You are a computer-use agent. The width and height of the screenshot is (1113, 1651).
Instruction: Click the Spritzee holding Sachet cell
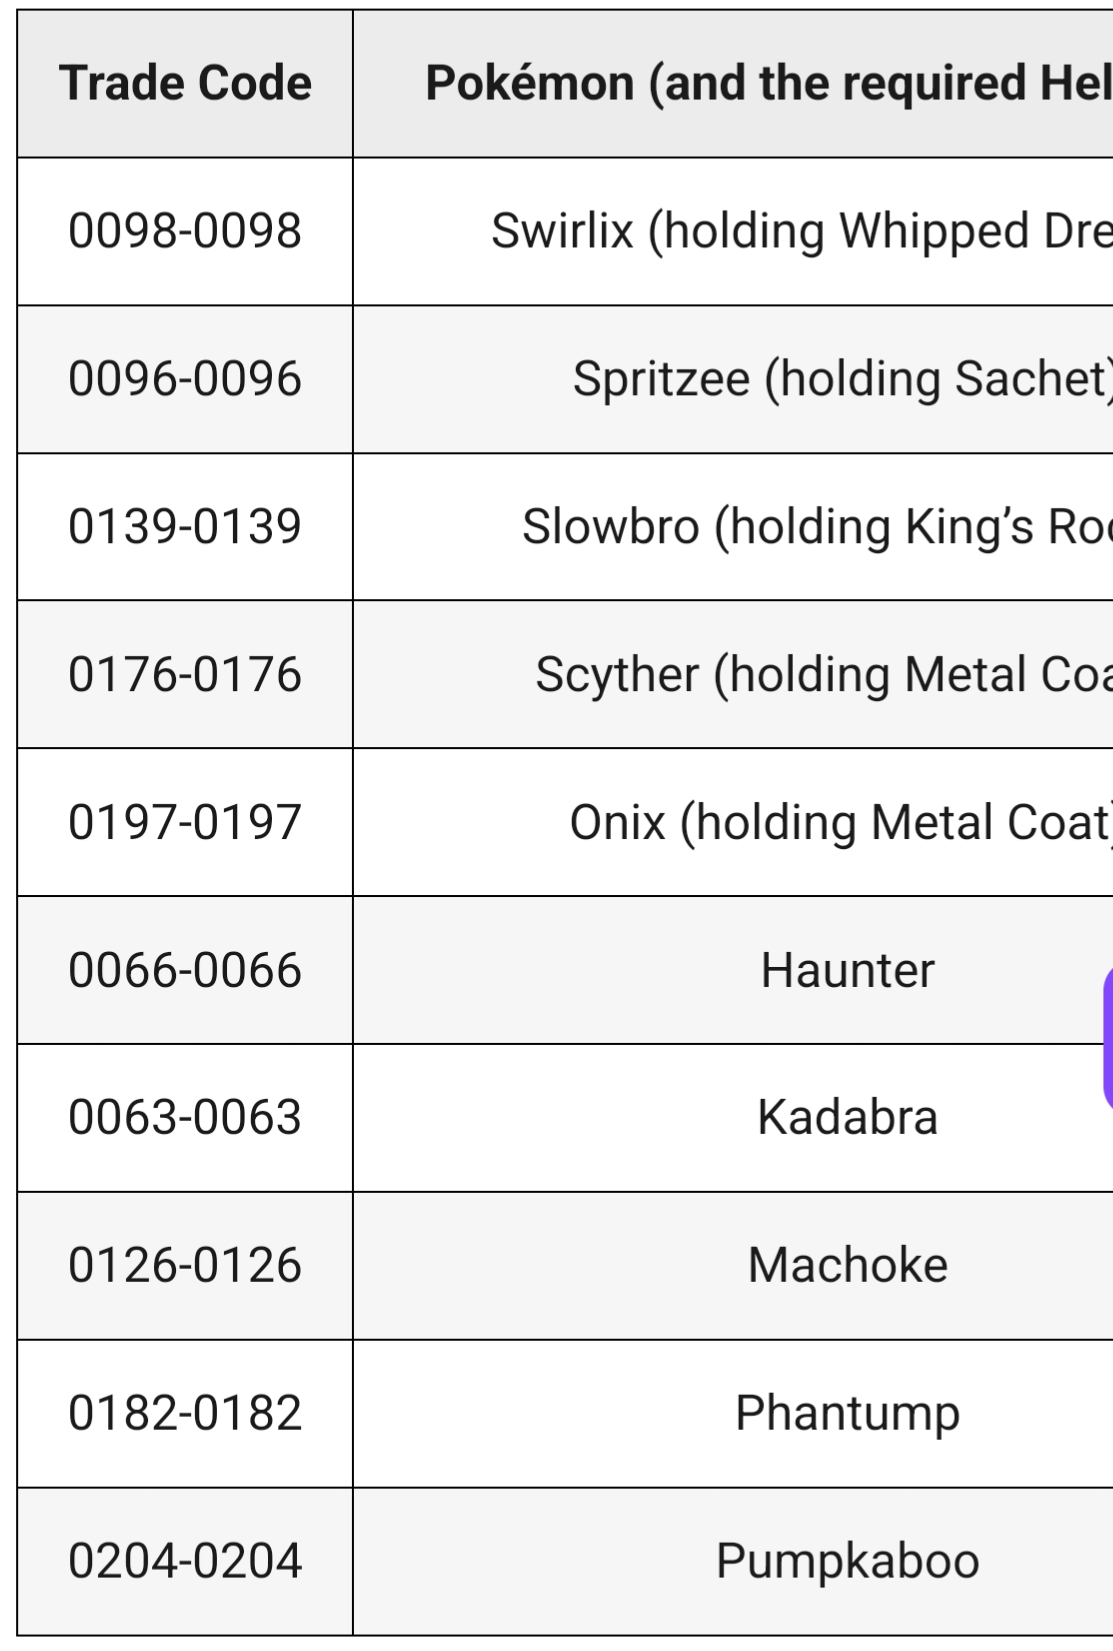840,379
